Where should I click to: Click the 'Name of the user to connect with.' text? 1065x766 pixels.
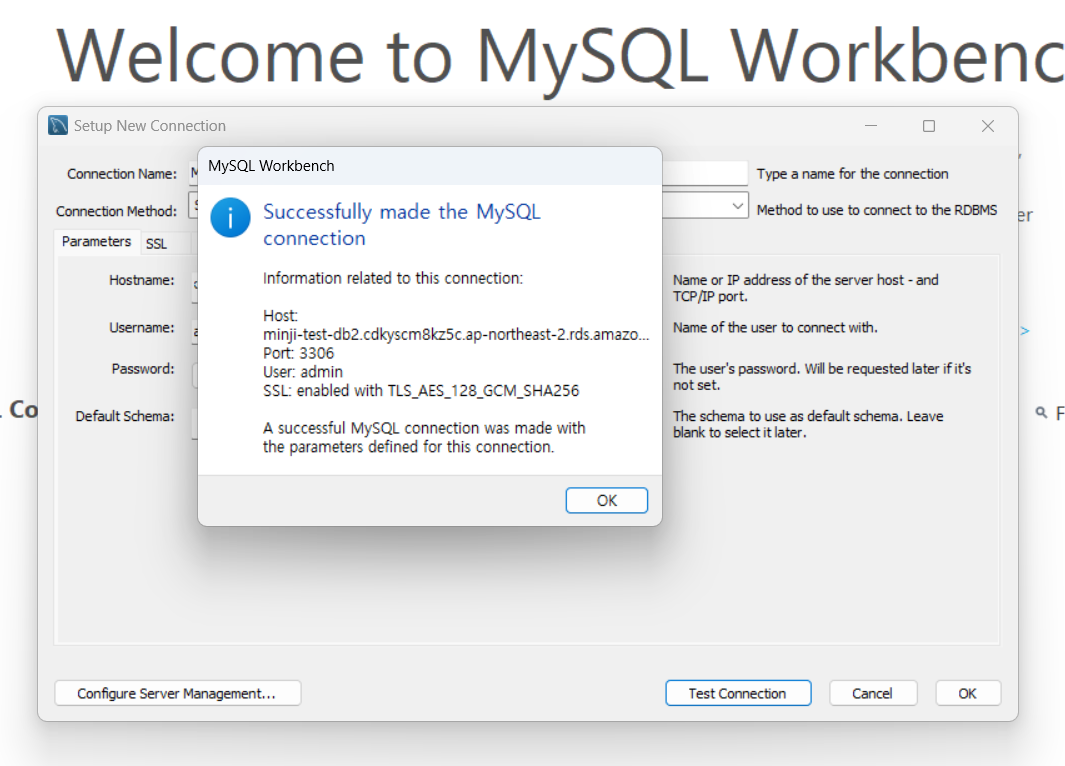coord(775,328)
